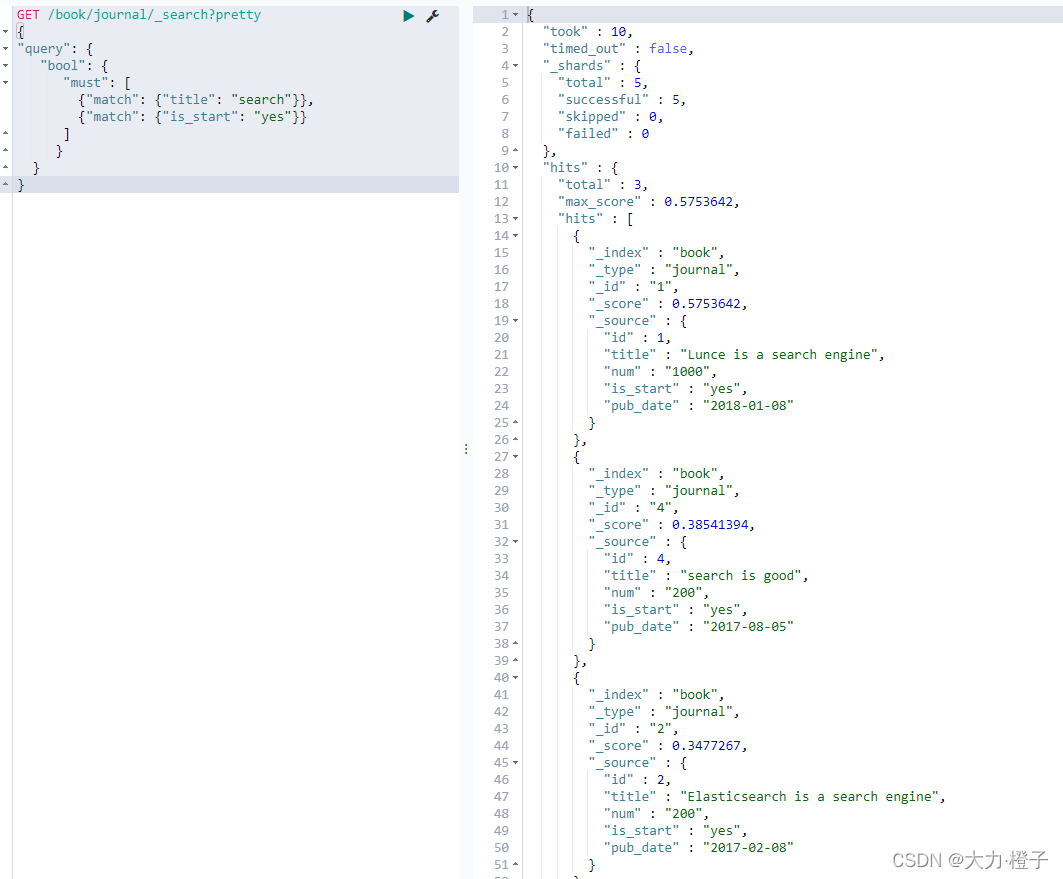Open the wrench settings menu
The width and height of the screenshot is (1063, 879).
tap(433, 16)
